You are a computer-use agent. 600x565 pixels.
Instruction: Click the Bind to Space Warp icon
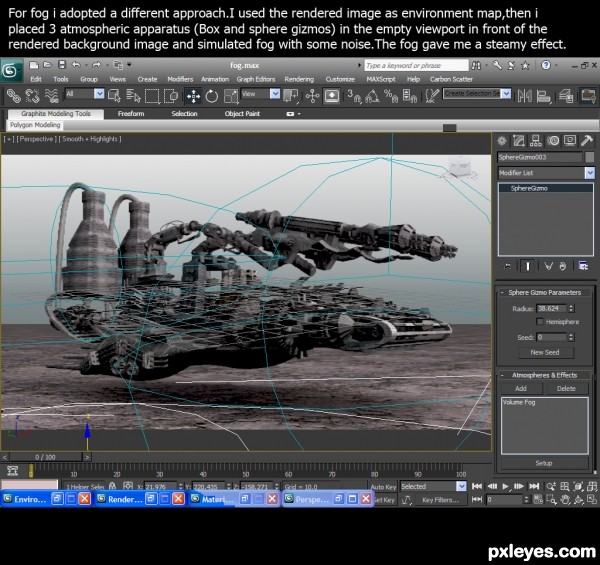click(51, 95)
